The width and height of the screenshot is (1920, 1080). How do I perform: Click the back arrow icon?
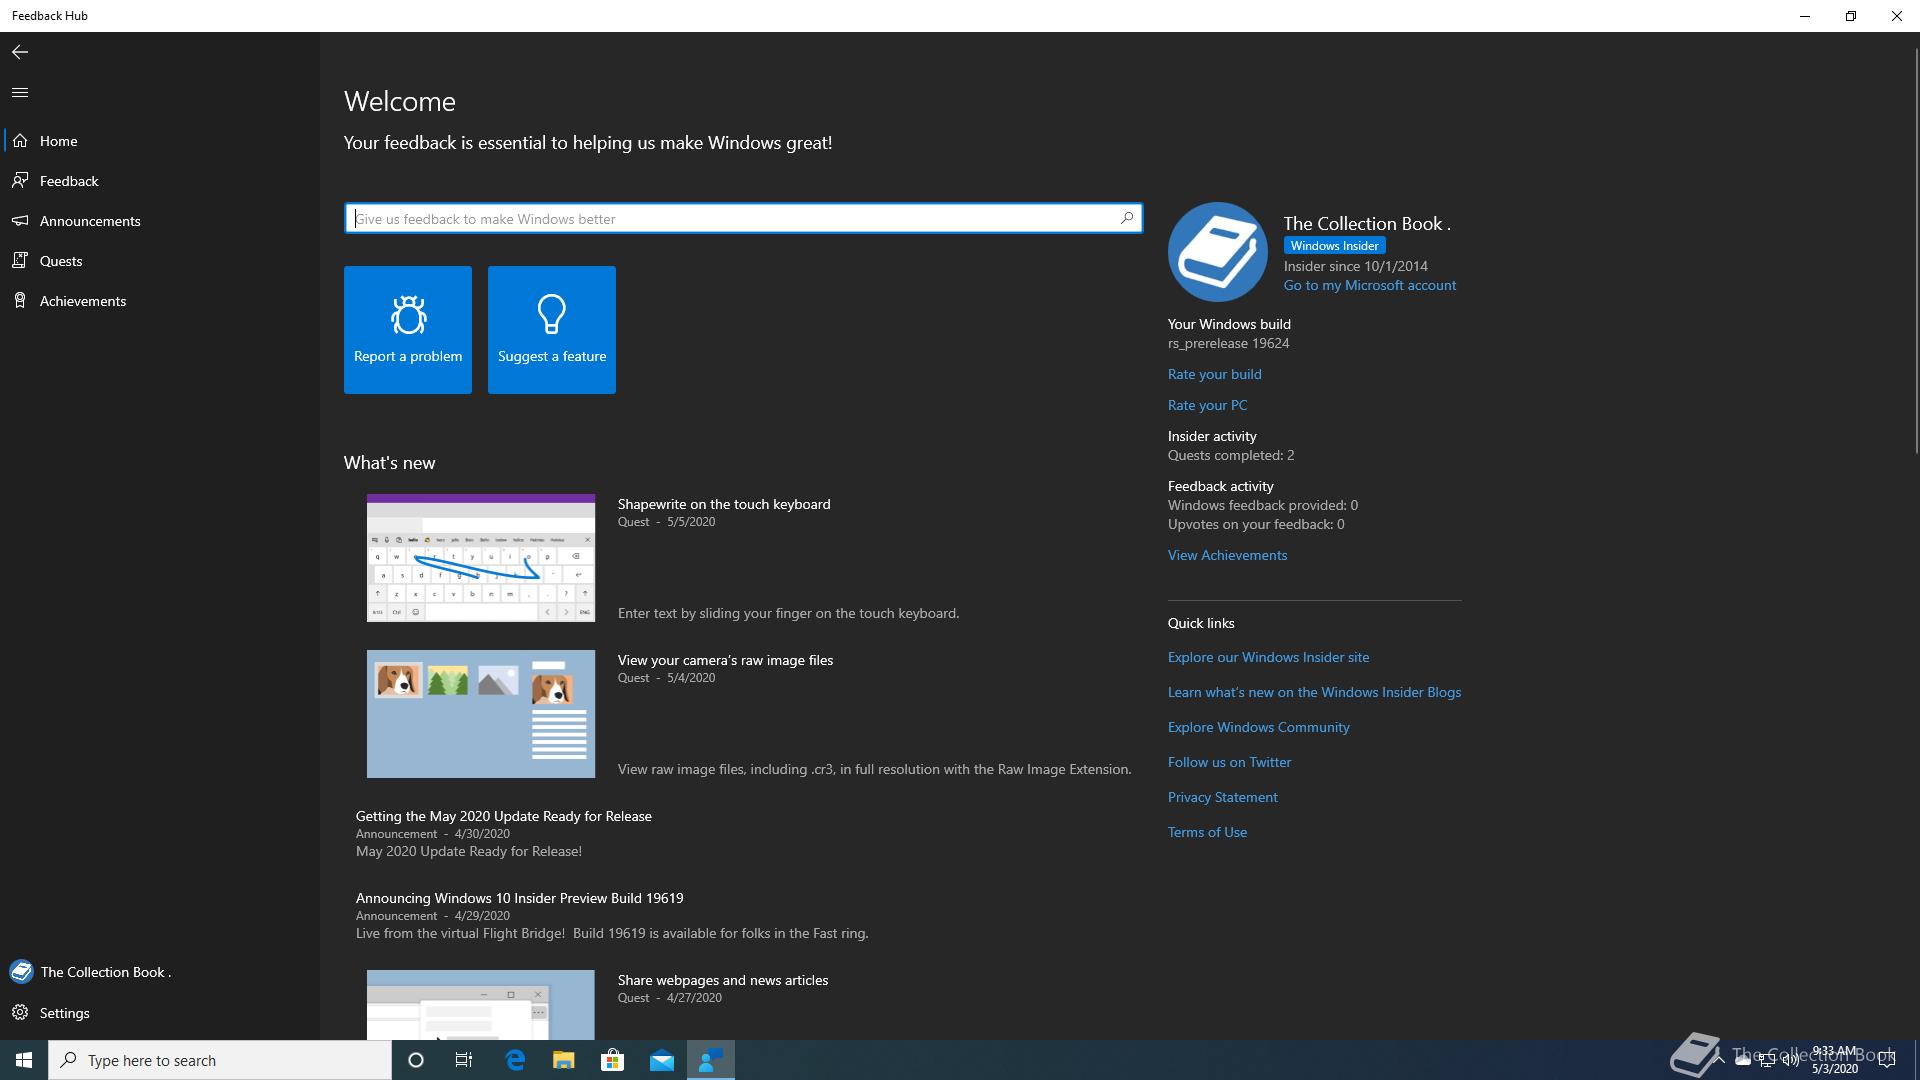(20, 52)
